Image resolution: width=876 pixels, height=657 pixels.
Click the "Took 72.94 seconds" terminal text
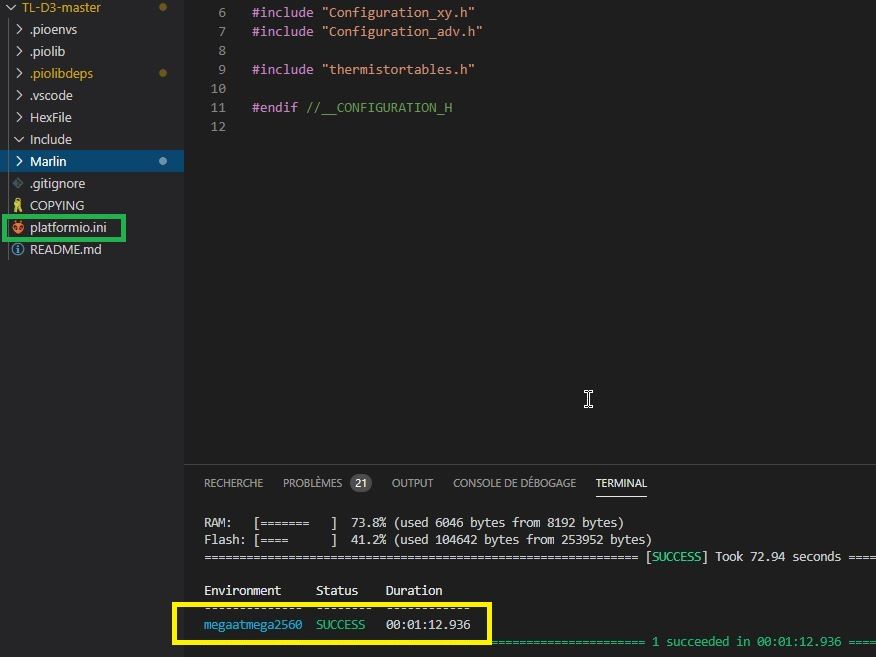click(778, 556)
